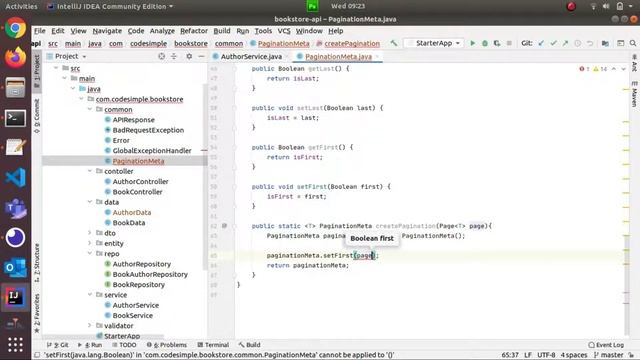The image size is (640, 360).
Task: Click the Project tree vertical scrollbar
Action: (204, 176)
